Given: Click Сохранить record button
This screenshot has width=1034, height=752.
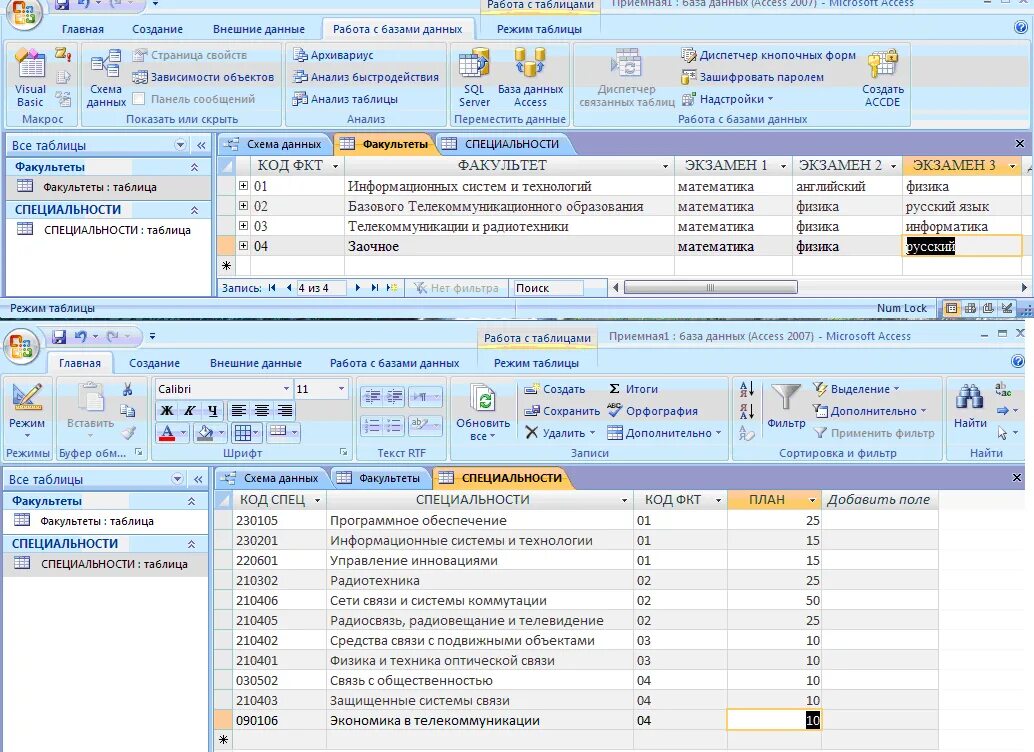Looking at the screenshot, I should 563,411.
